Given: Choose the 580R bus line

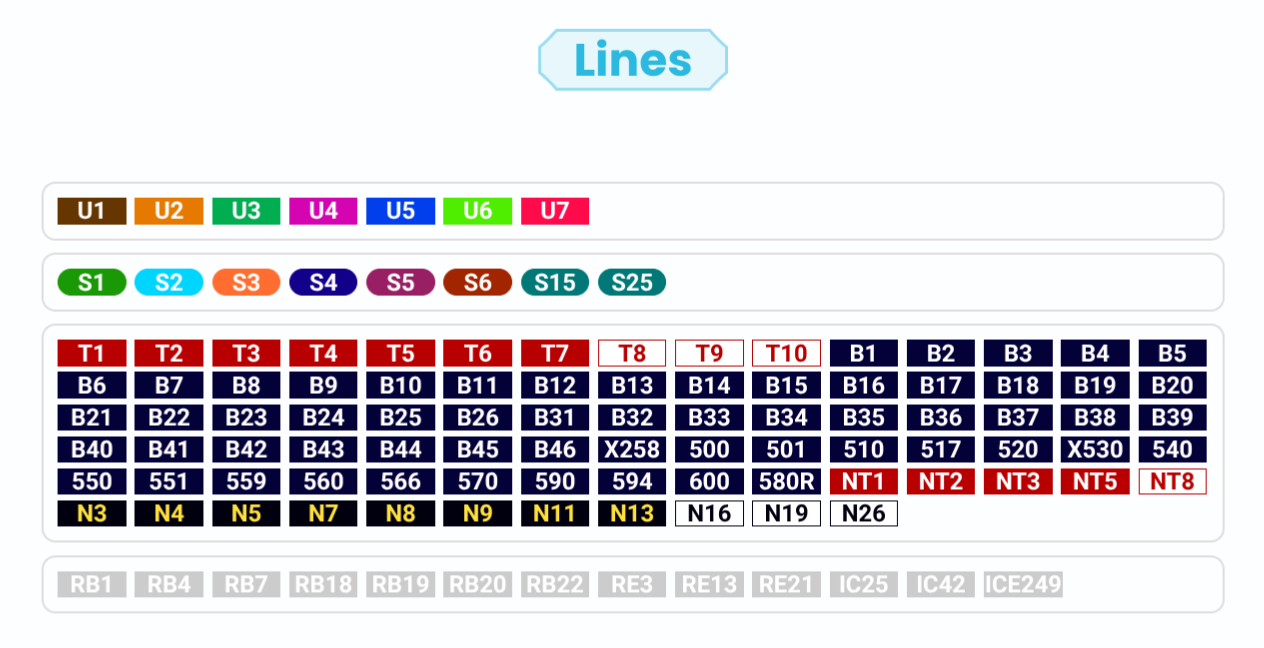Looking at the screenshot, I should click(x=786, y=482).
